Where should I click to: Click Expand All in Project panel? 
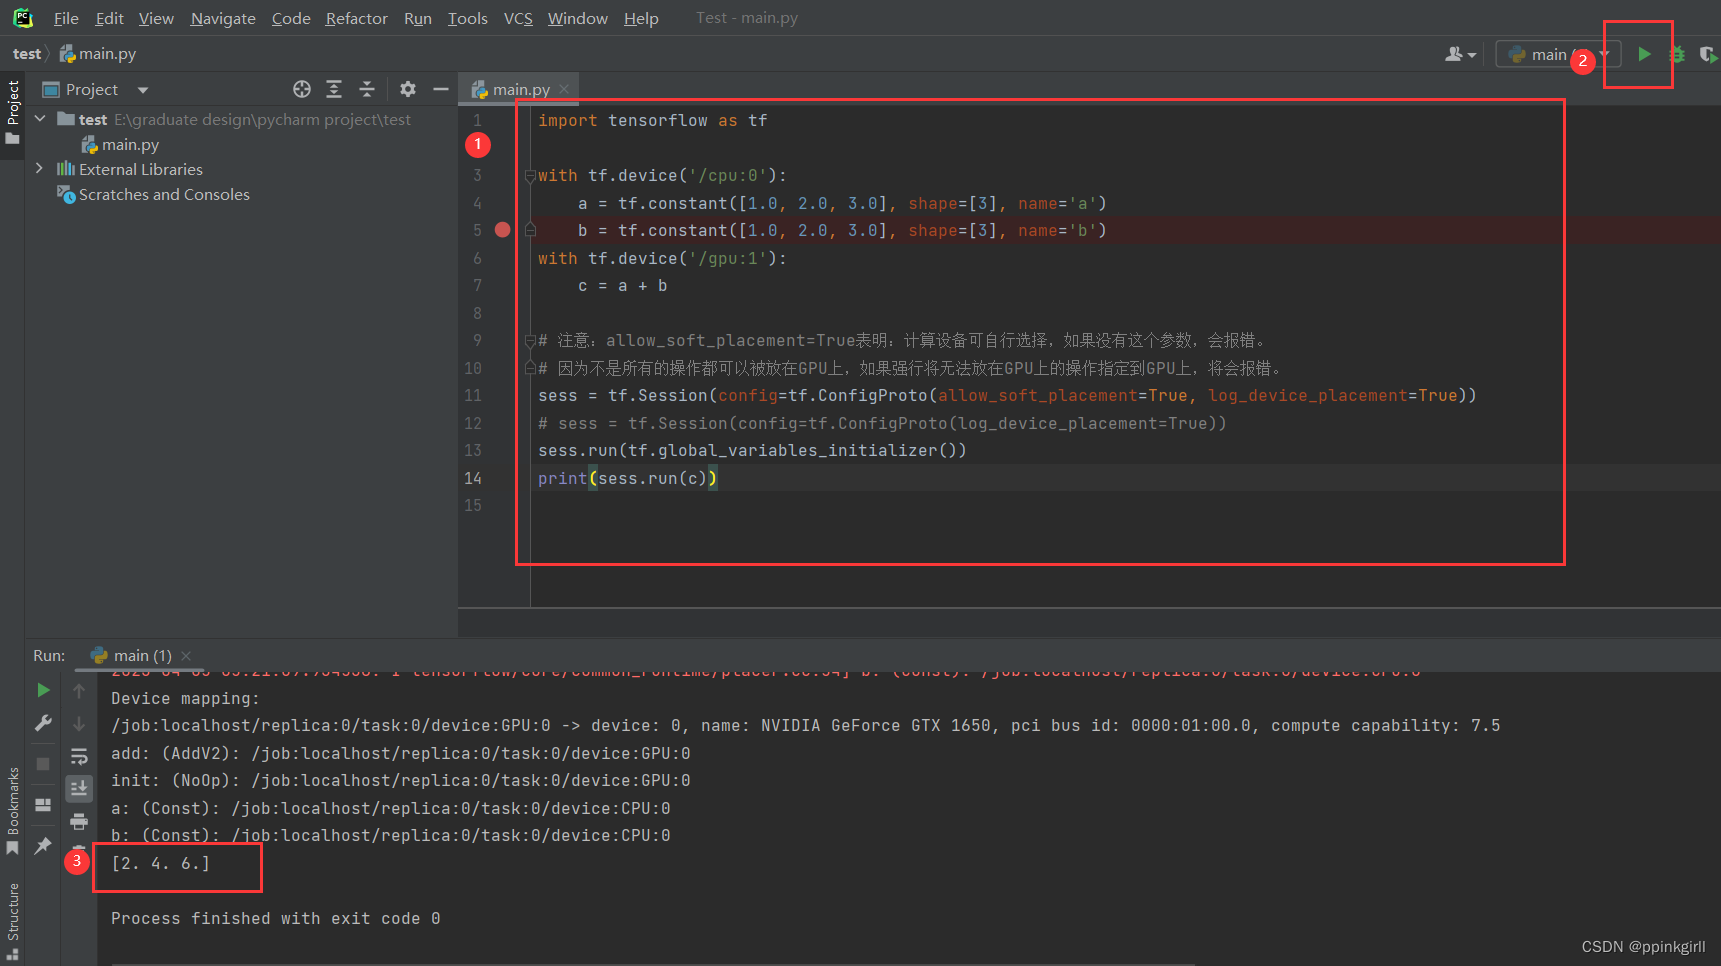[334, 89]
